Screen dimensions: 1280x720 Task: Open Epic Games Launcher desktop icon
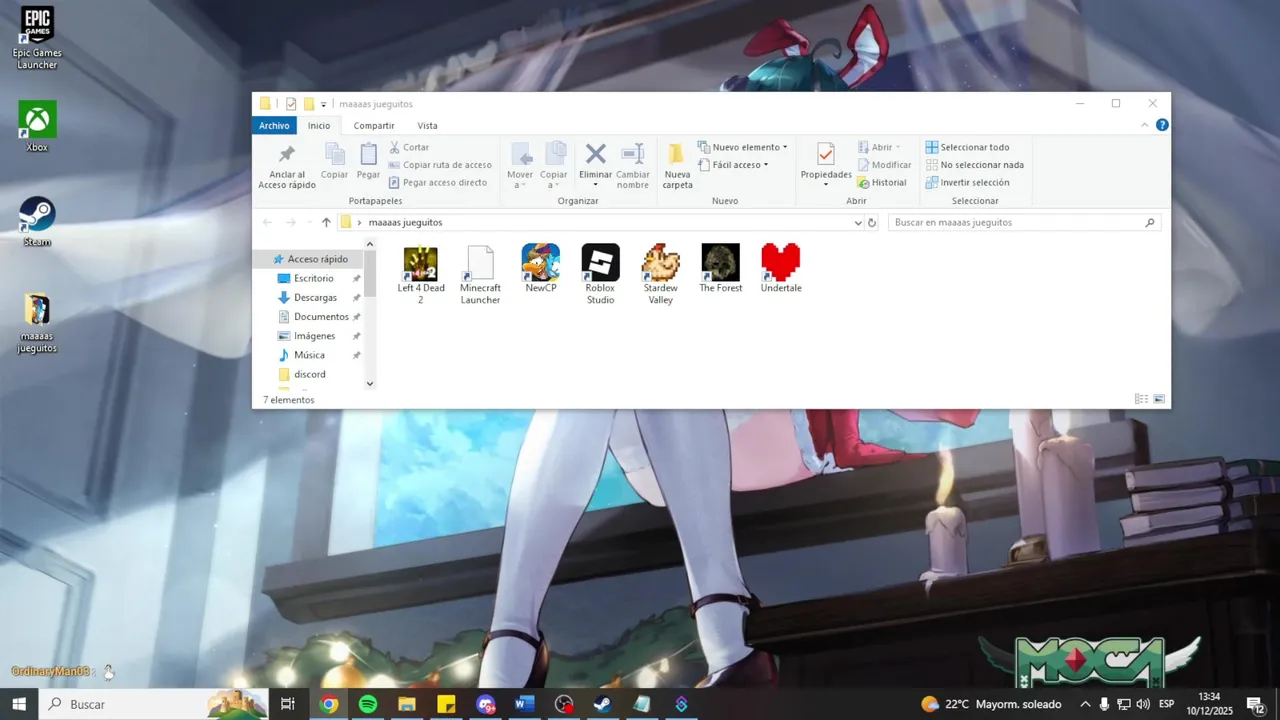point(37,38)
